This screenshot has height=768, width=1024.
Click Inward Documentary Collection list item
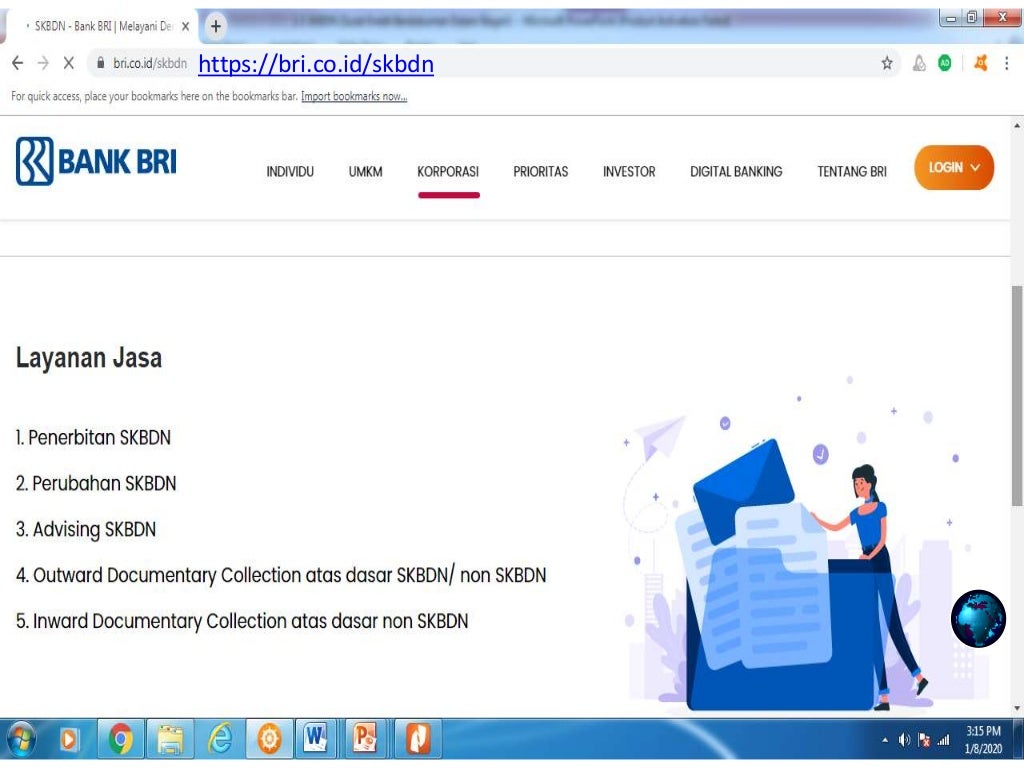click(x=242, y=621)
